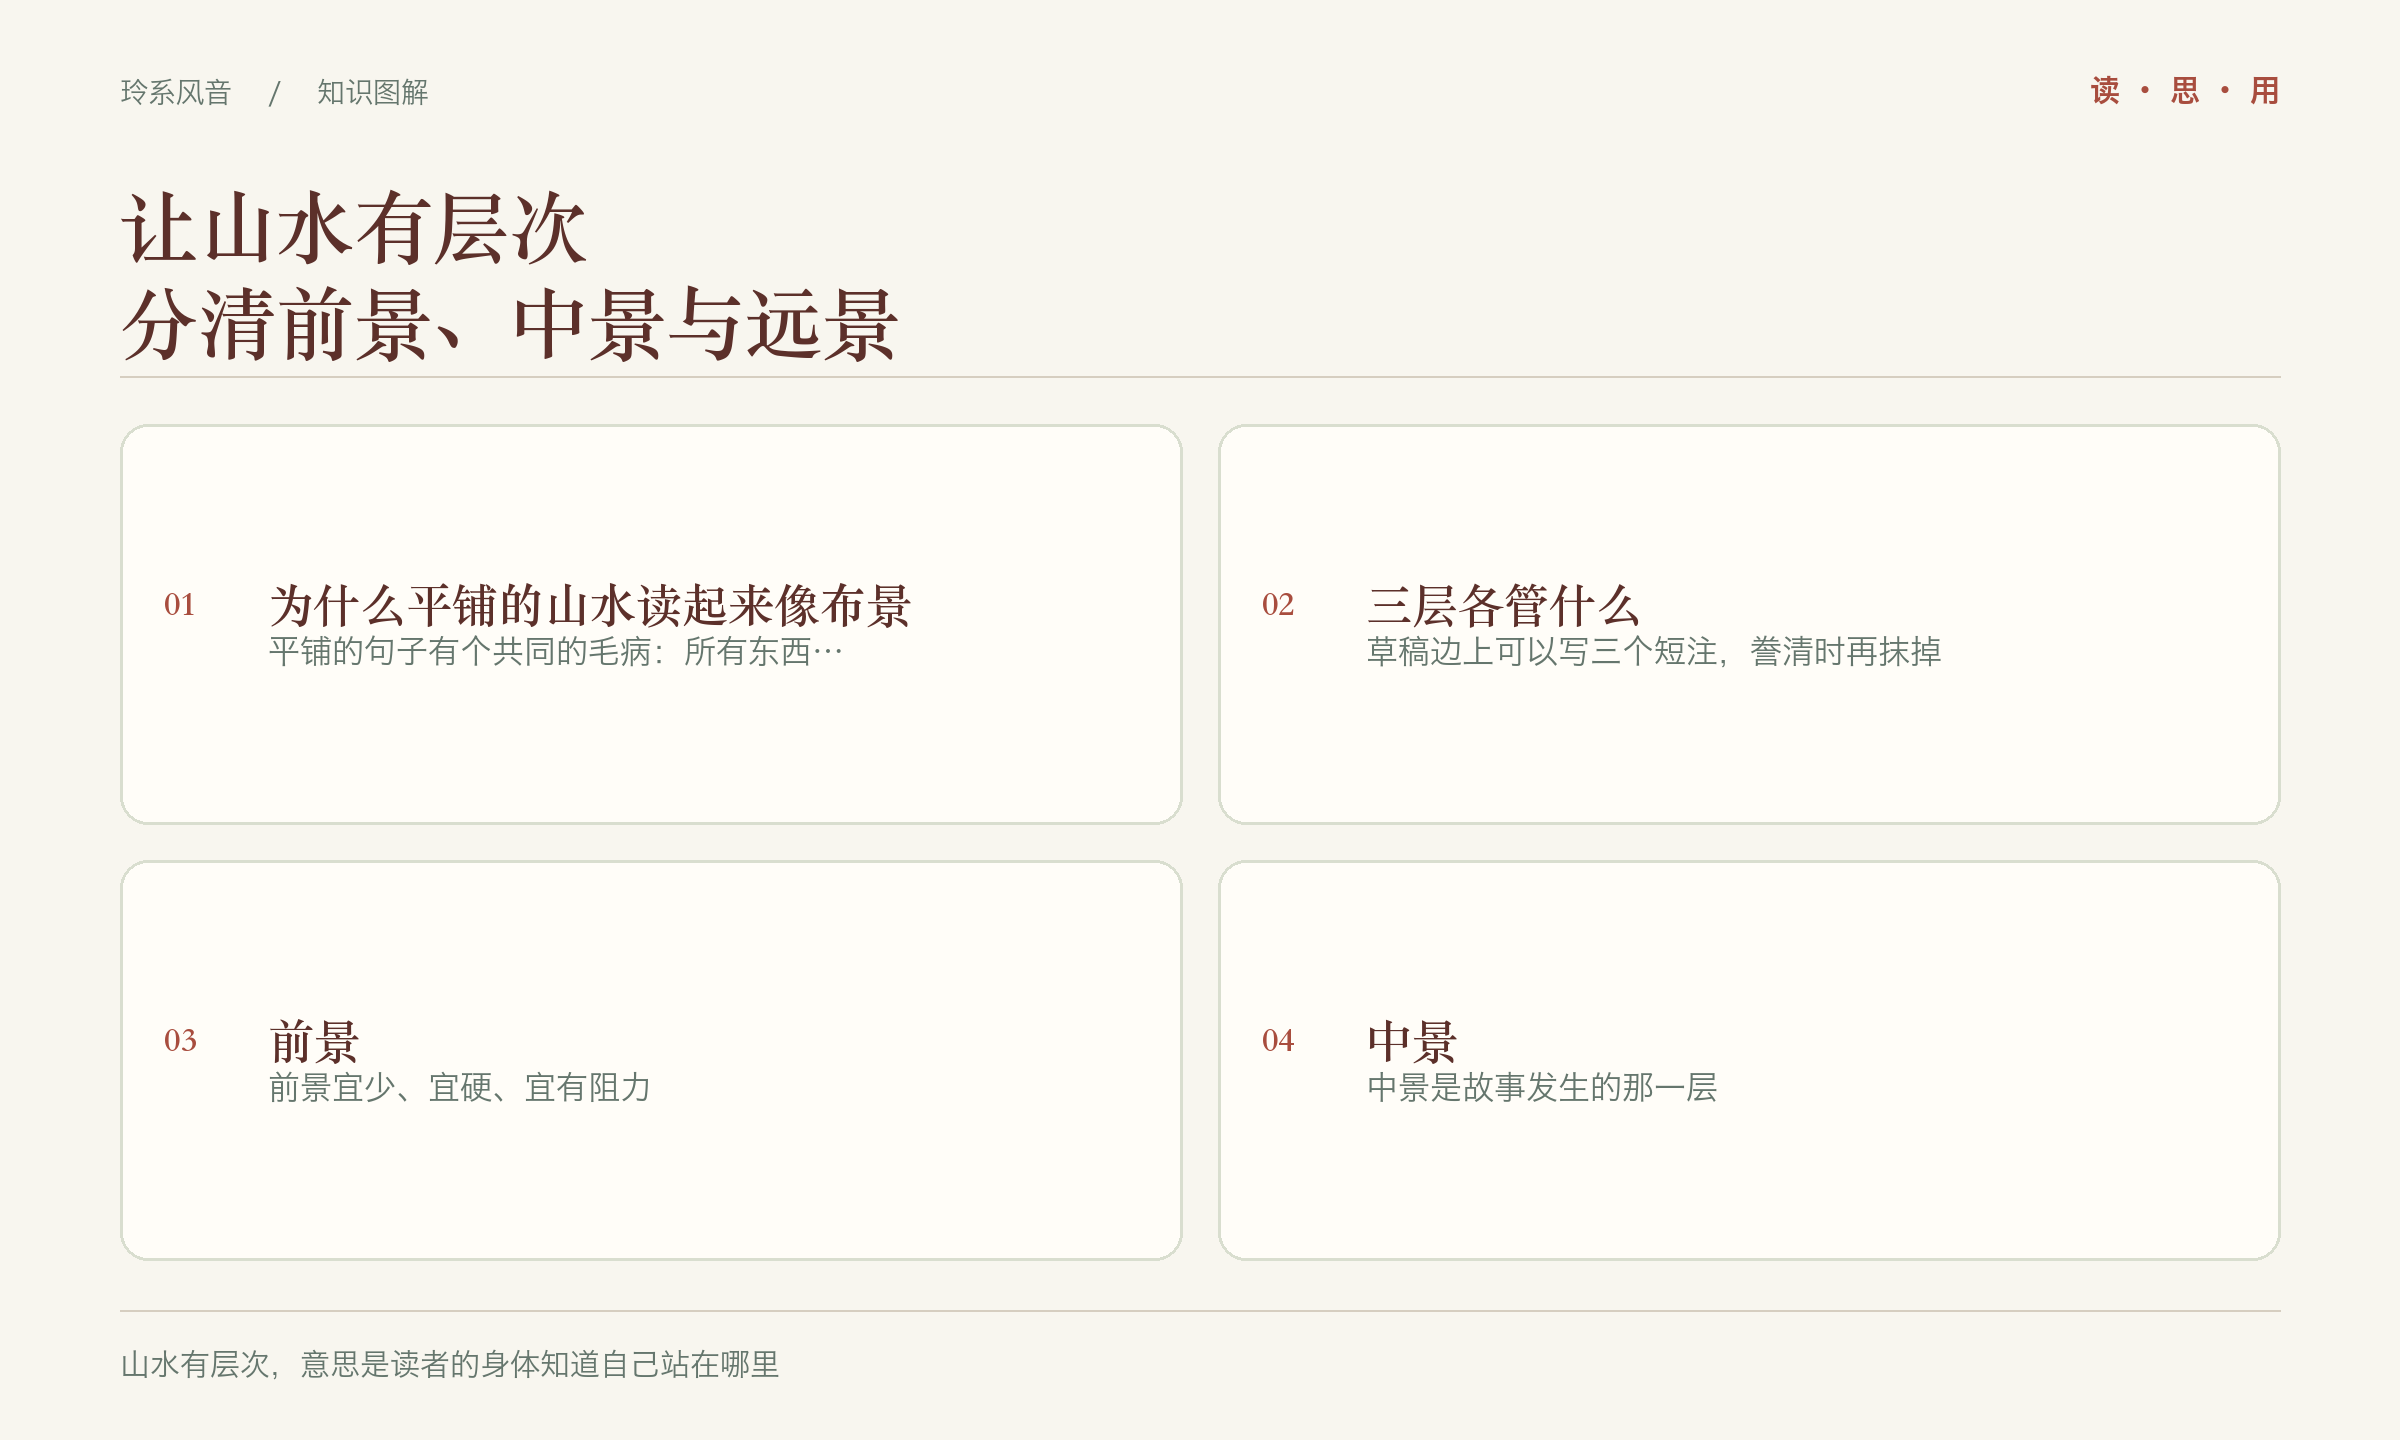
Task: Click the 知识图解 breadcrumb label
Action: [x=373, y=92]
